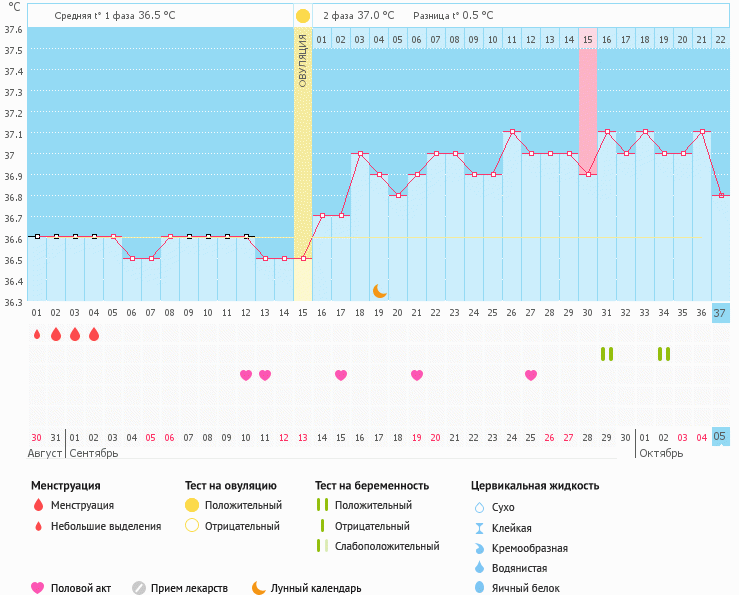Viewport: 739px width, 595px height.
Task: Click the 'Слабоположительный' pregnancy test legend icon
Action: (321, 546)
